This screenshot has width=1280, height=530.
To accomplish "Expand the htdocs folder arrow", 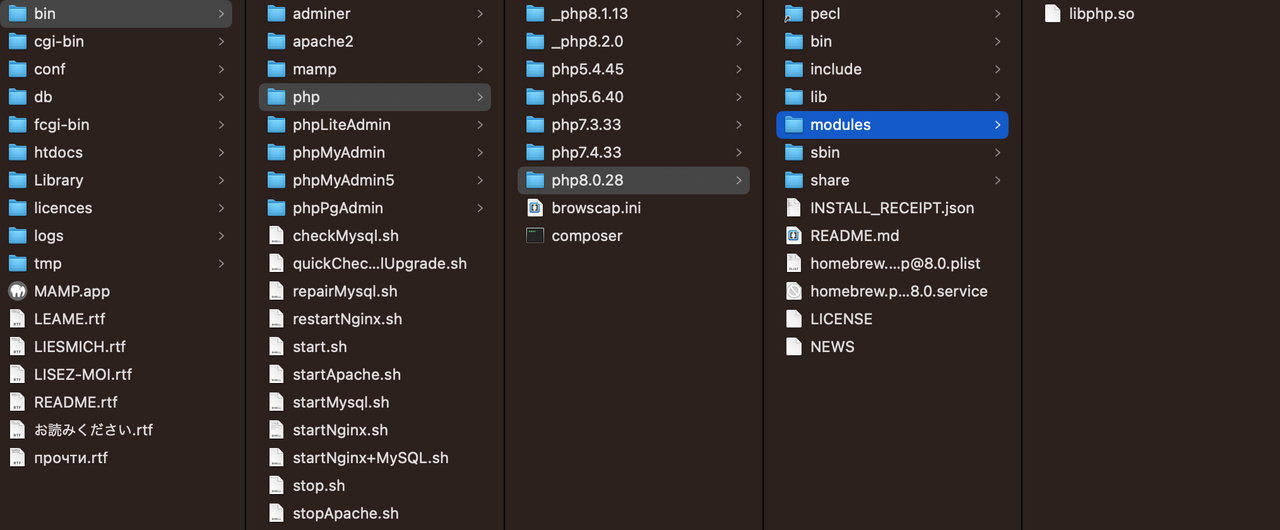I will point(221,153).
